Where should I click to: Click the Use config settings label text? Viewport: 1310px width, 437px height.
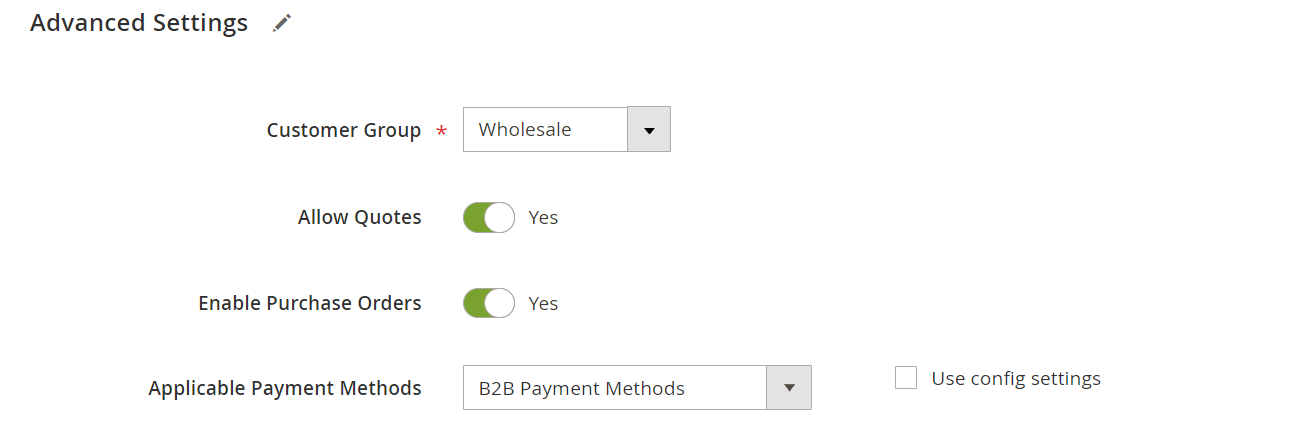pos(1016,378)
